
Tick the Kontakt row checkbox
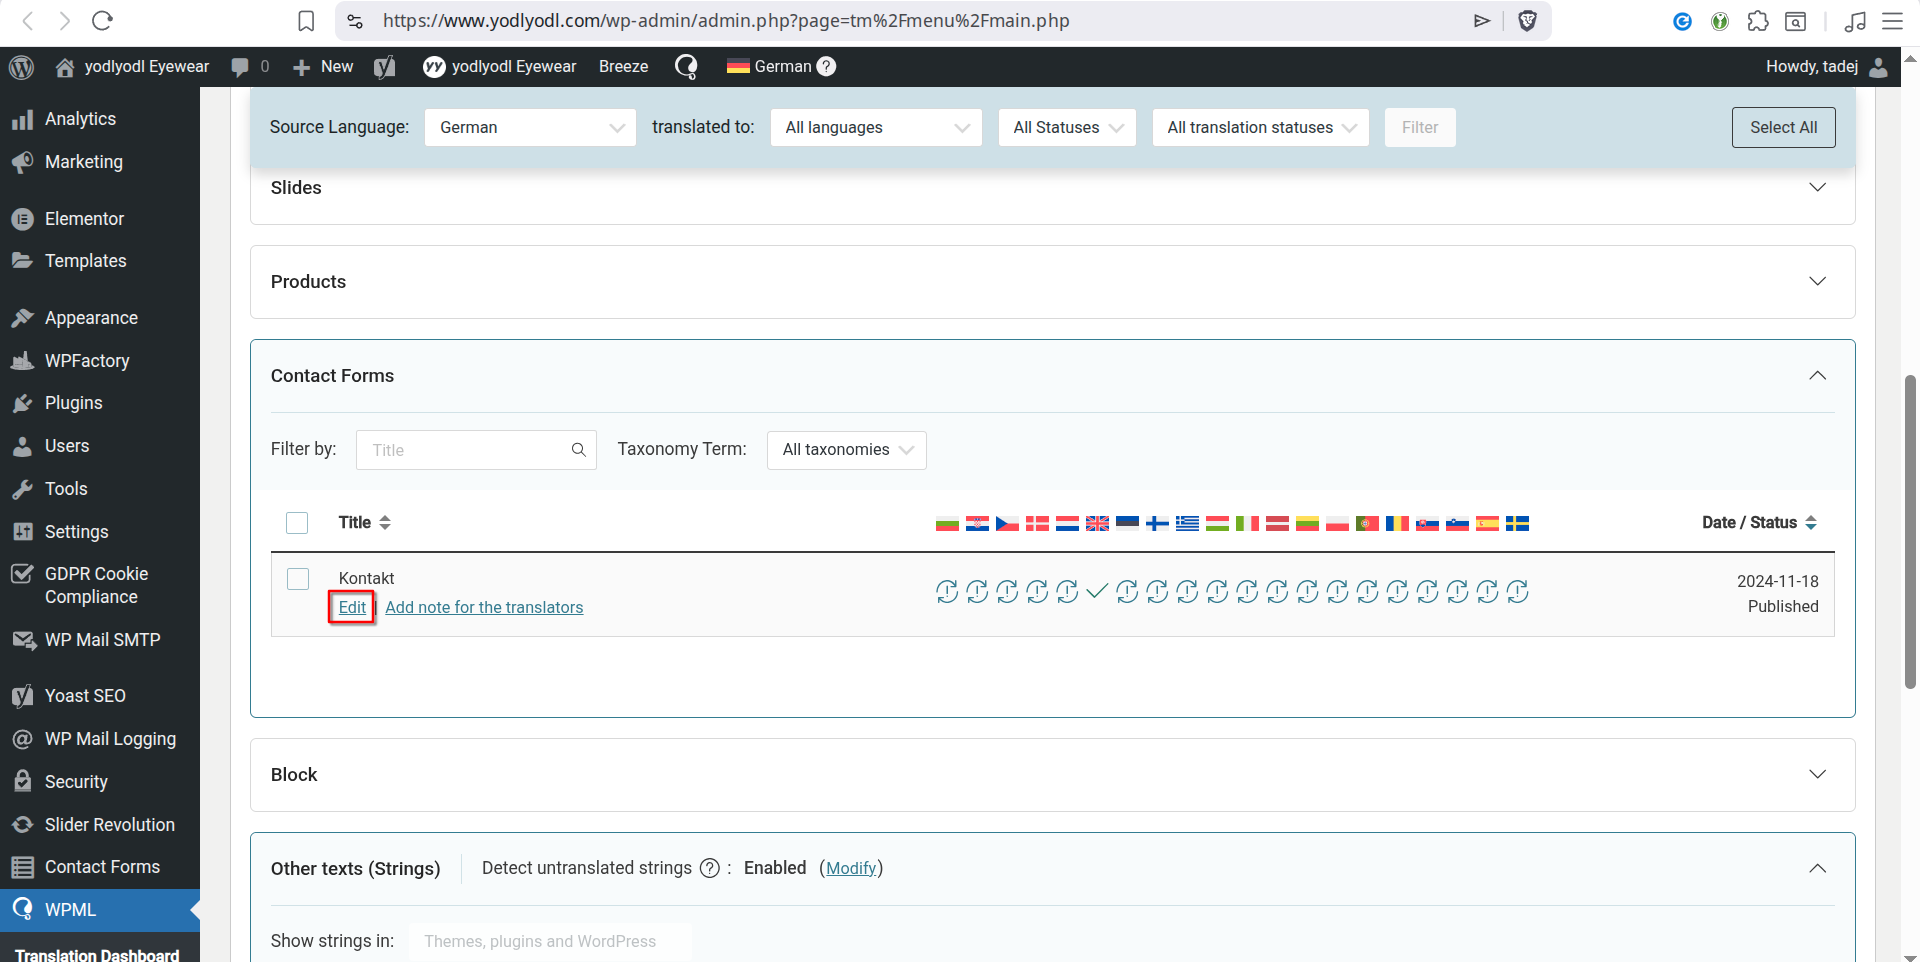[x=298, y=579]
